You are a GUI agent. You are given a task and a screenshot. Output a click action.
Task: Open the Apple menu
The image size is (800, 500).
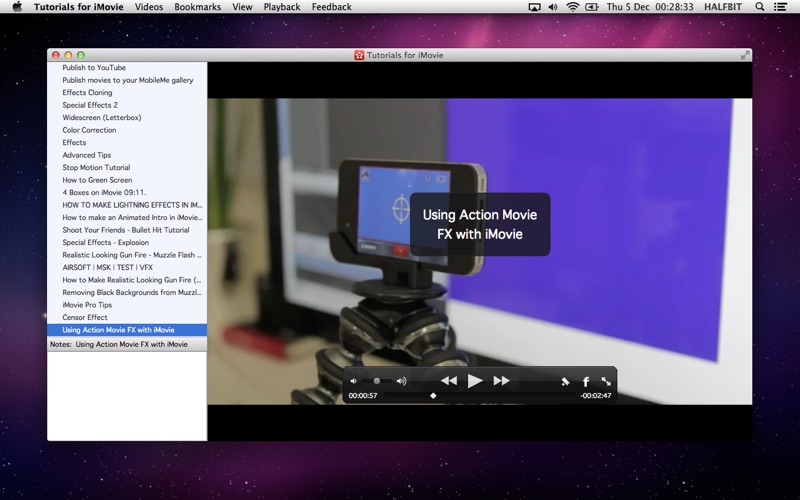pyautogui.click(x=17, y=7)
